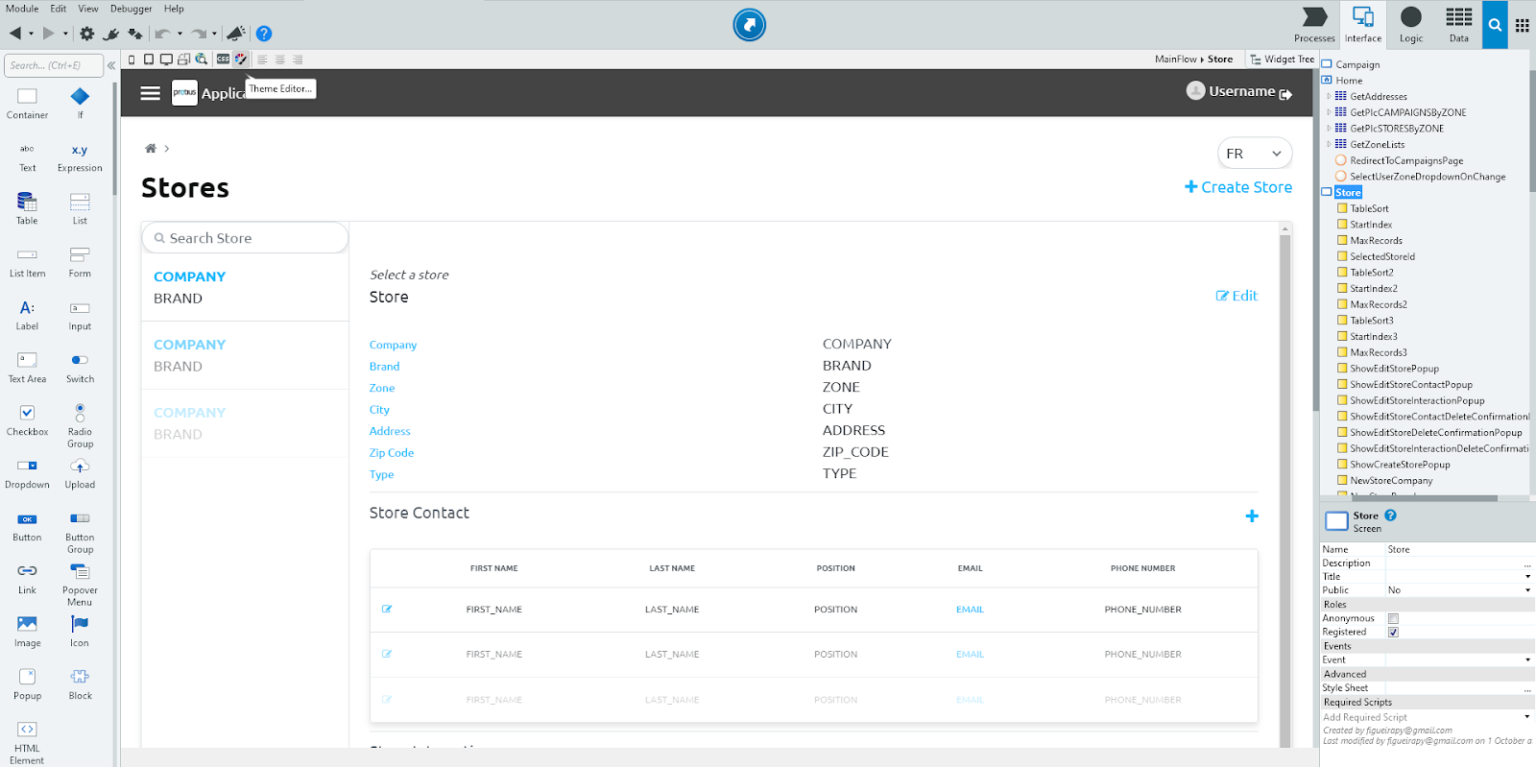This screenshot has width=1536, height=767.
Task: Click the Search Store input field
Action: [245, 238]
